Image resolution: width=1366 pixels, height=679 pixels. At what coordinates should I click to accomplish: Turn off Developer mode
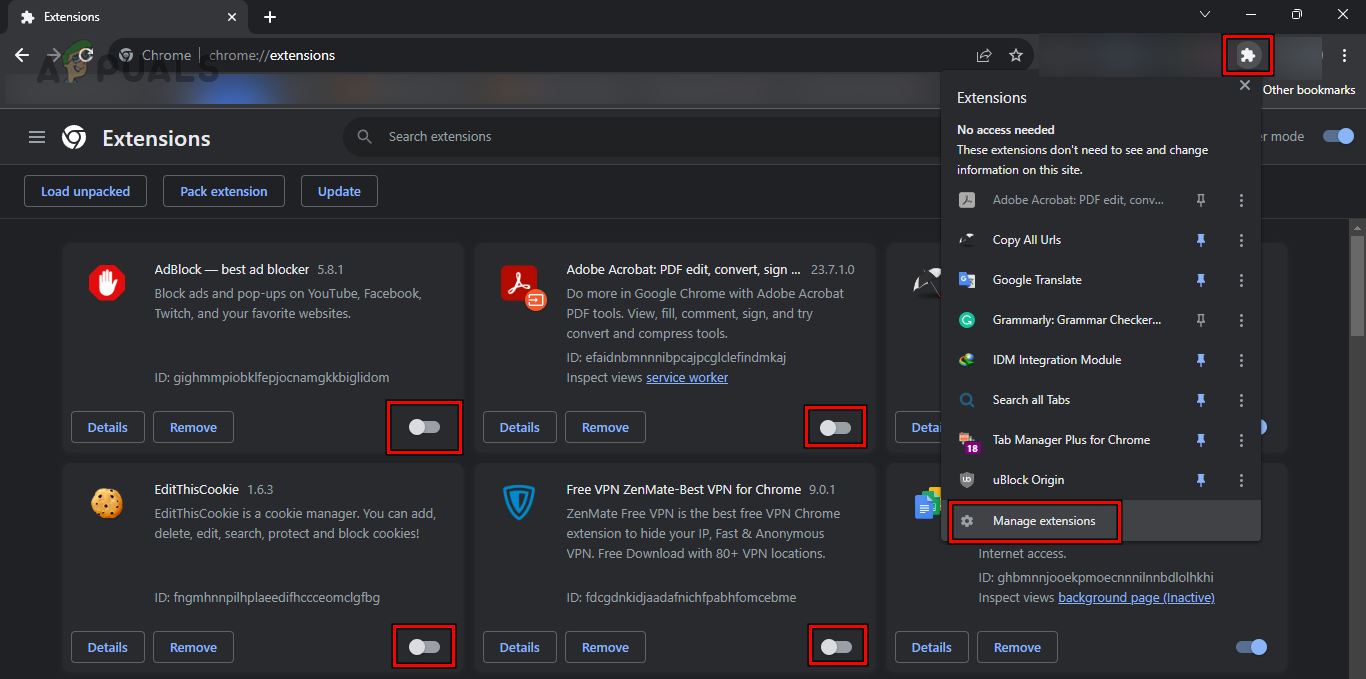pyautogui.click(x=1337, y=136)
